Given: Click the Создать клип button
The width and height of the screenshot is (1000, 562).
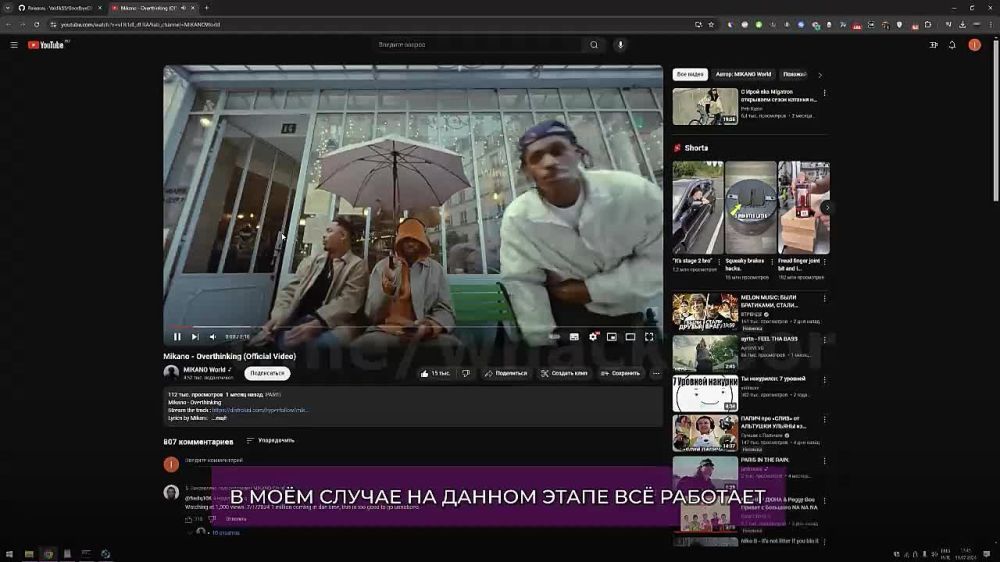Looking at the screenshot, I should tap(564, 373).
